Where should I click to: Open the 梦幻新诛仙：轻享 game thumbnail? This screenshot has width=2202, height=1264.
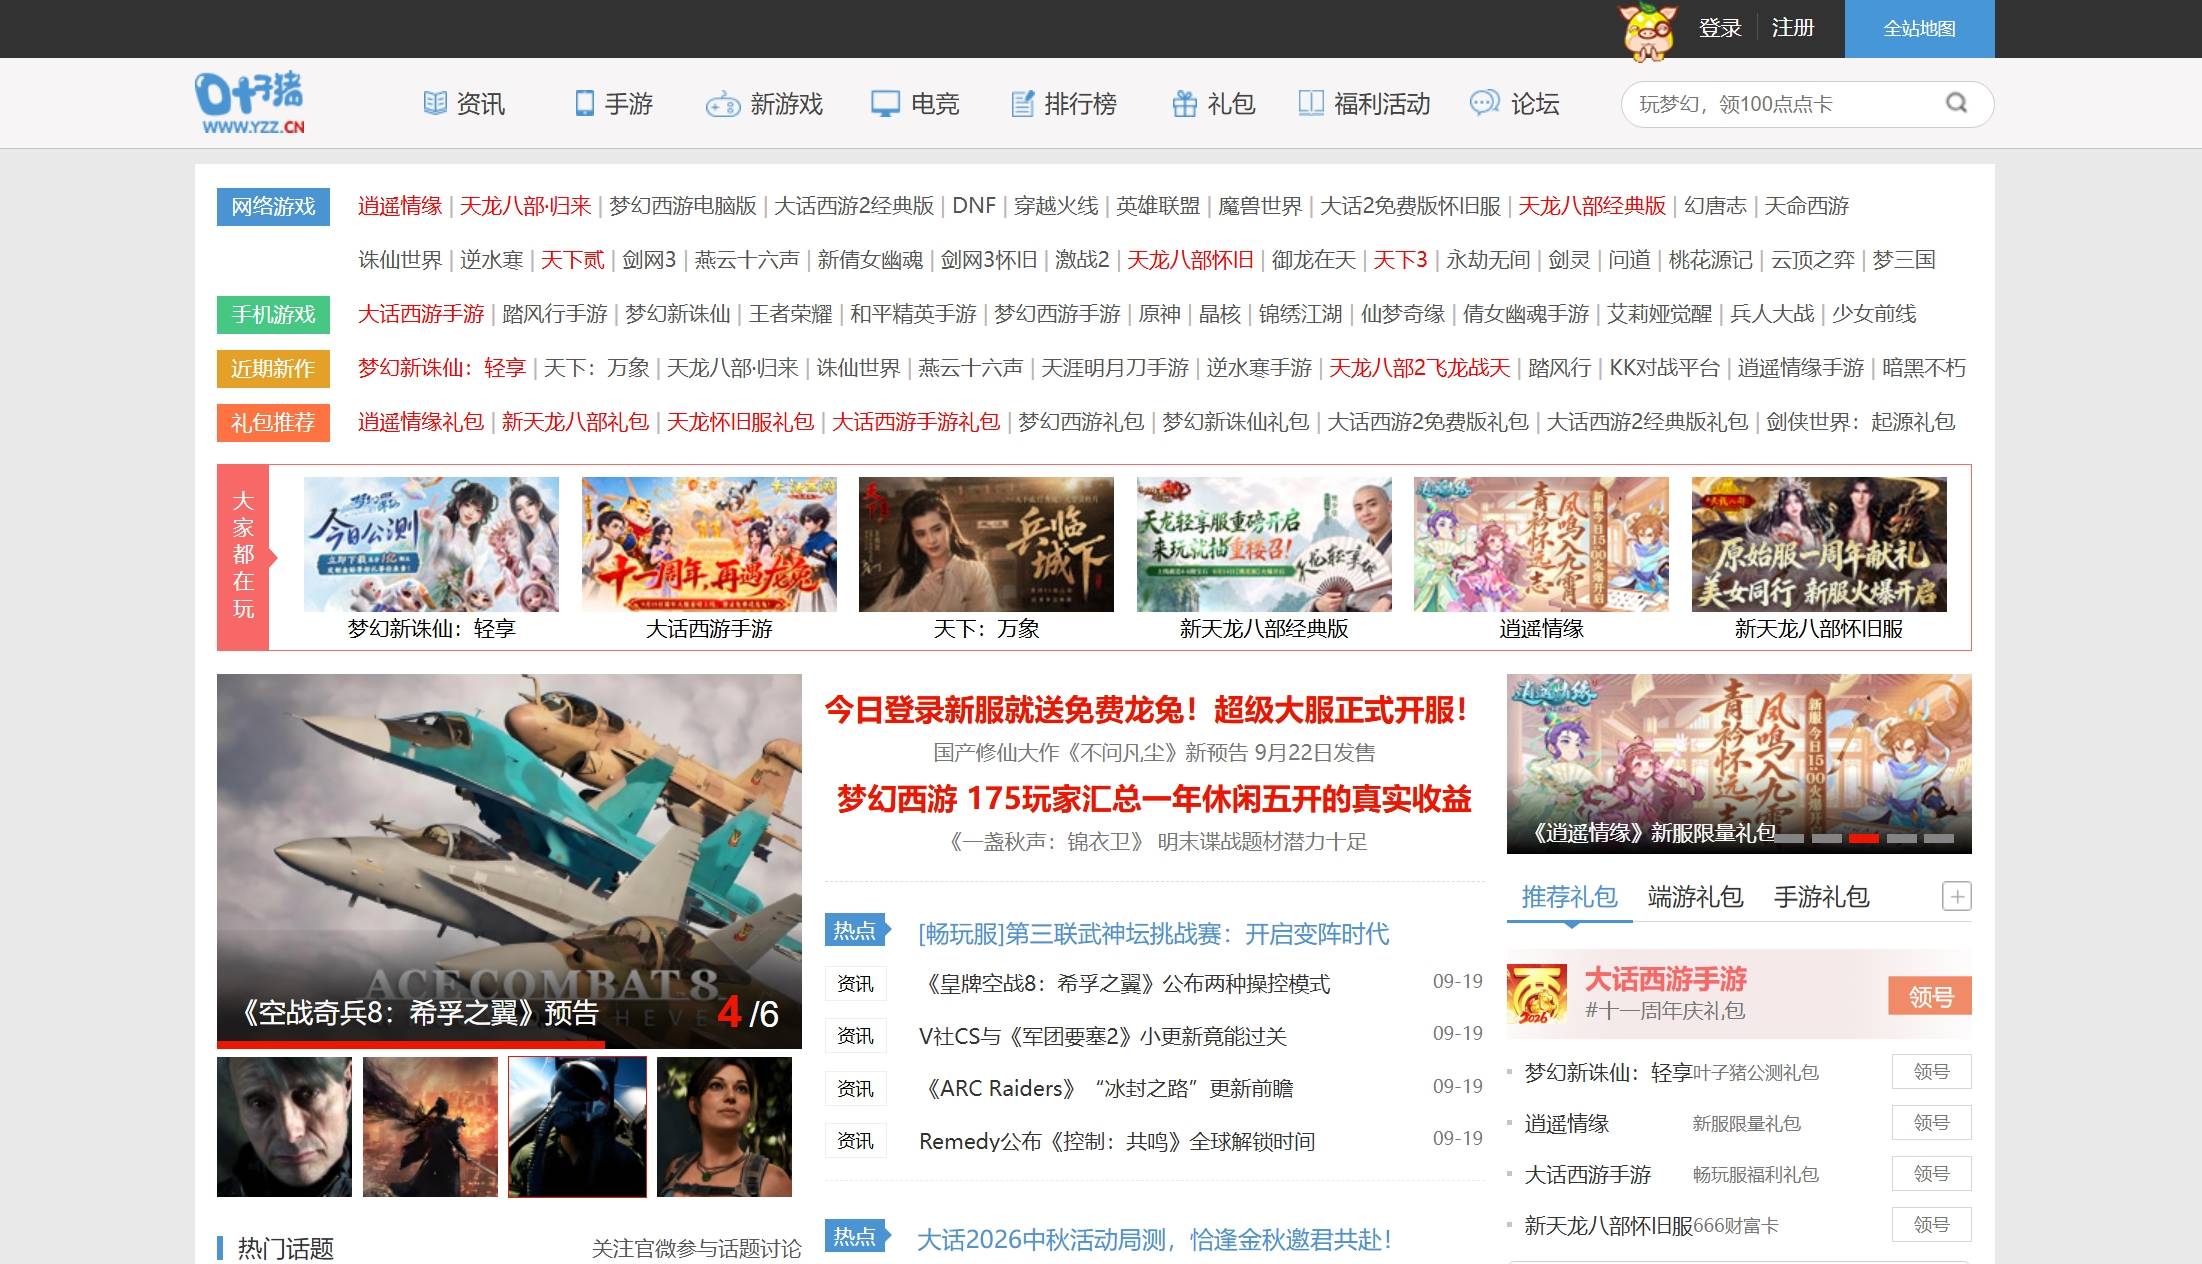point(431,544)
